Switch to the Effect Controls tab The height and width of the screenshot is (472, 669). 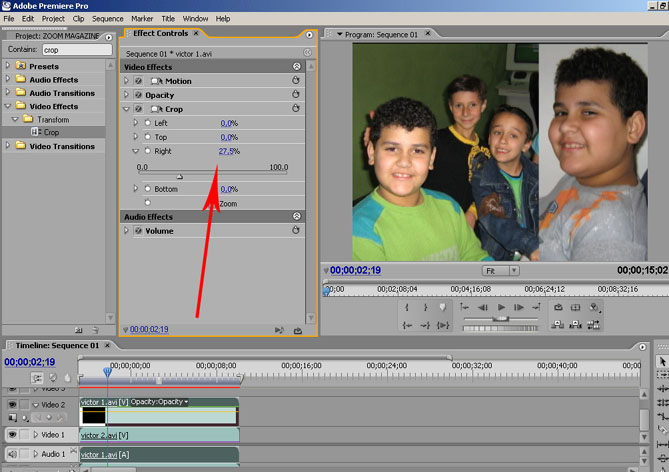[x=160, y=33]
